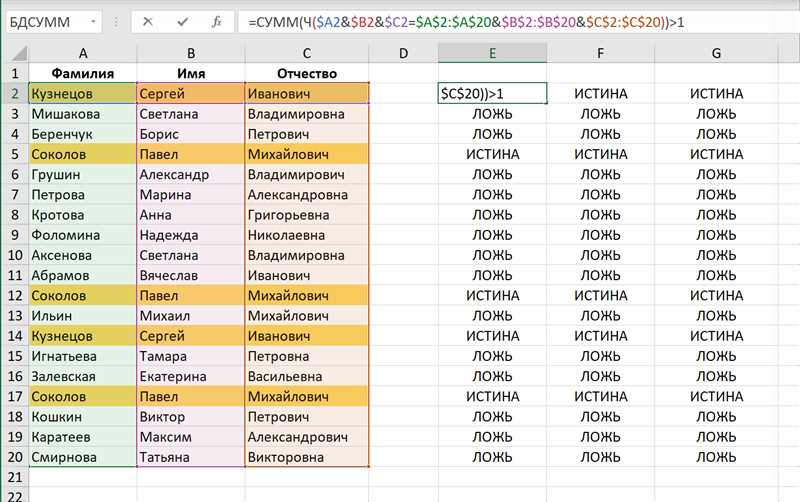Select column F header
Screen dimensions: 800x502
pyautogui.click(x=601, y=53)
